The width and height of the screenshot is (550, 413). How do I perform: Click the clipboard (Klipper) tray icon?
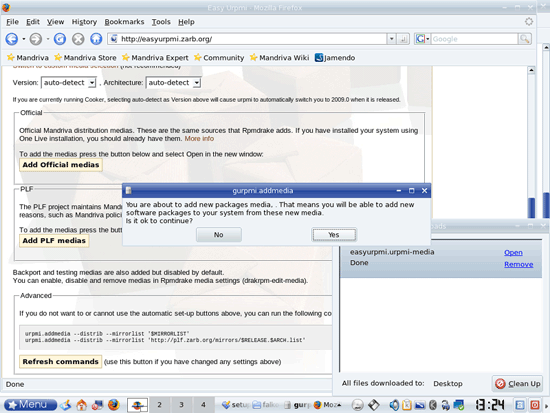[x=407, y=405]
